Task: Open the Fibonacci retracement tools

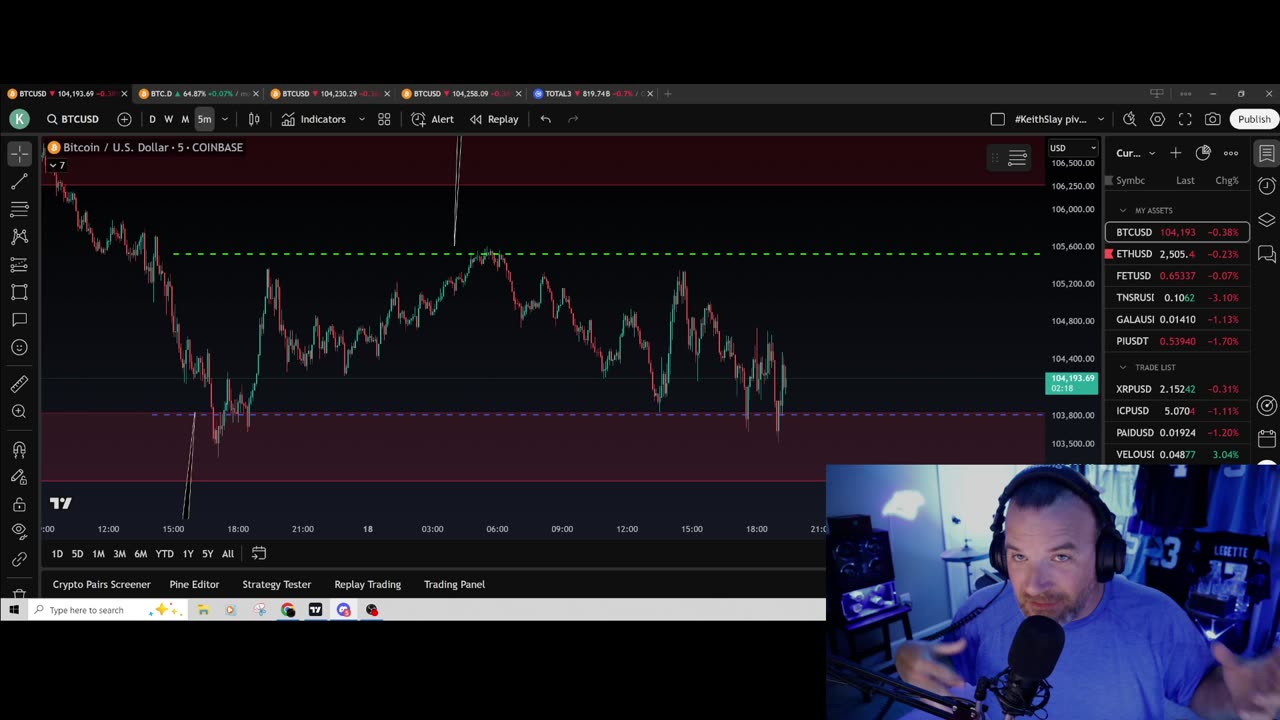Action: tap(19, 209)
